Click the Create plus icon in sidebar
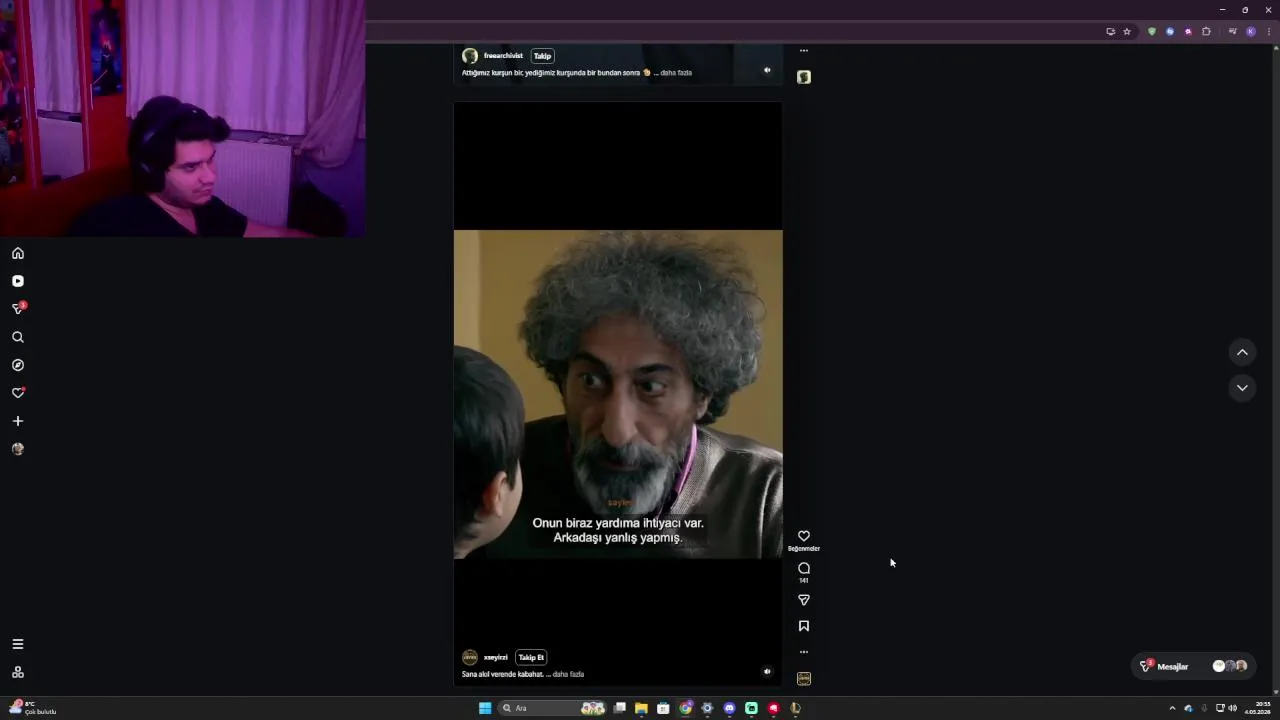 pyautogui.click(x=17, y=421)
